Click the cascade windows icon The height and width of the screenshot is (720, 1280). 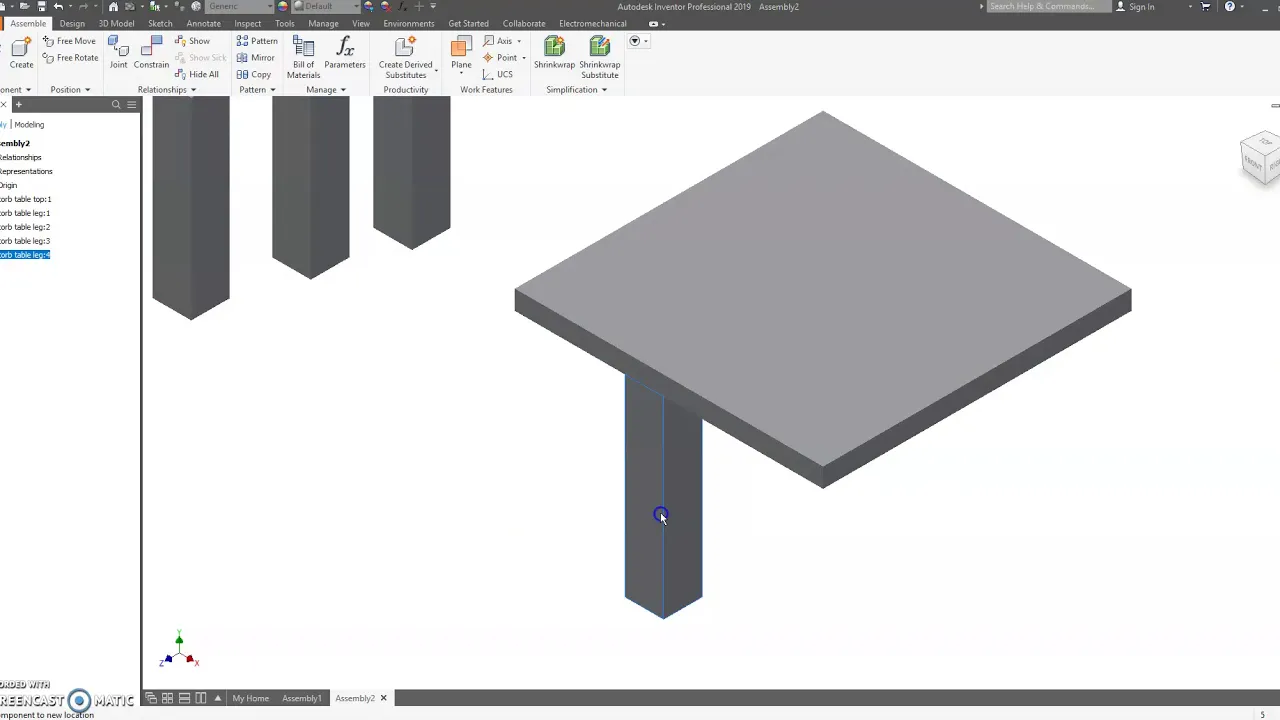point(151,698)
